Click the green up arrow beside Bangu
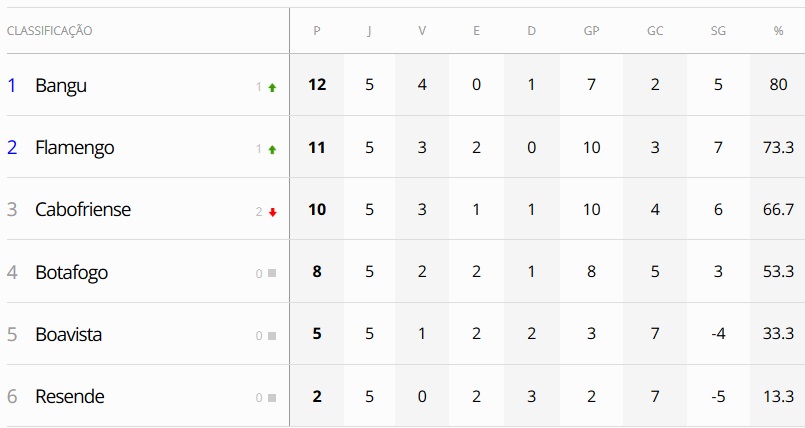 tap(272, 87)
